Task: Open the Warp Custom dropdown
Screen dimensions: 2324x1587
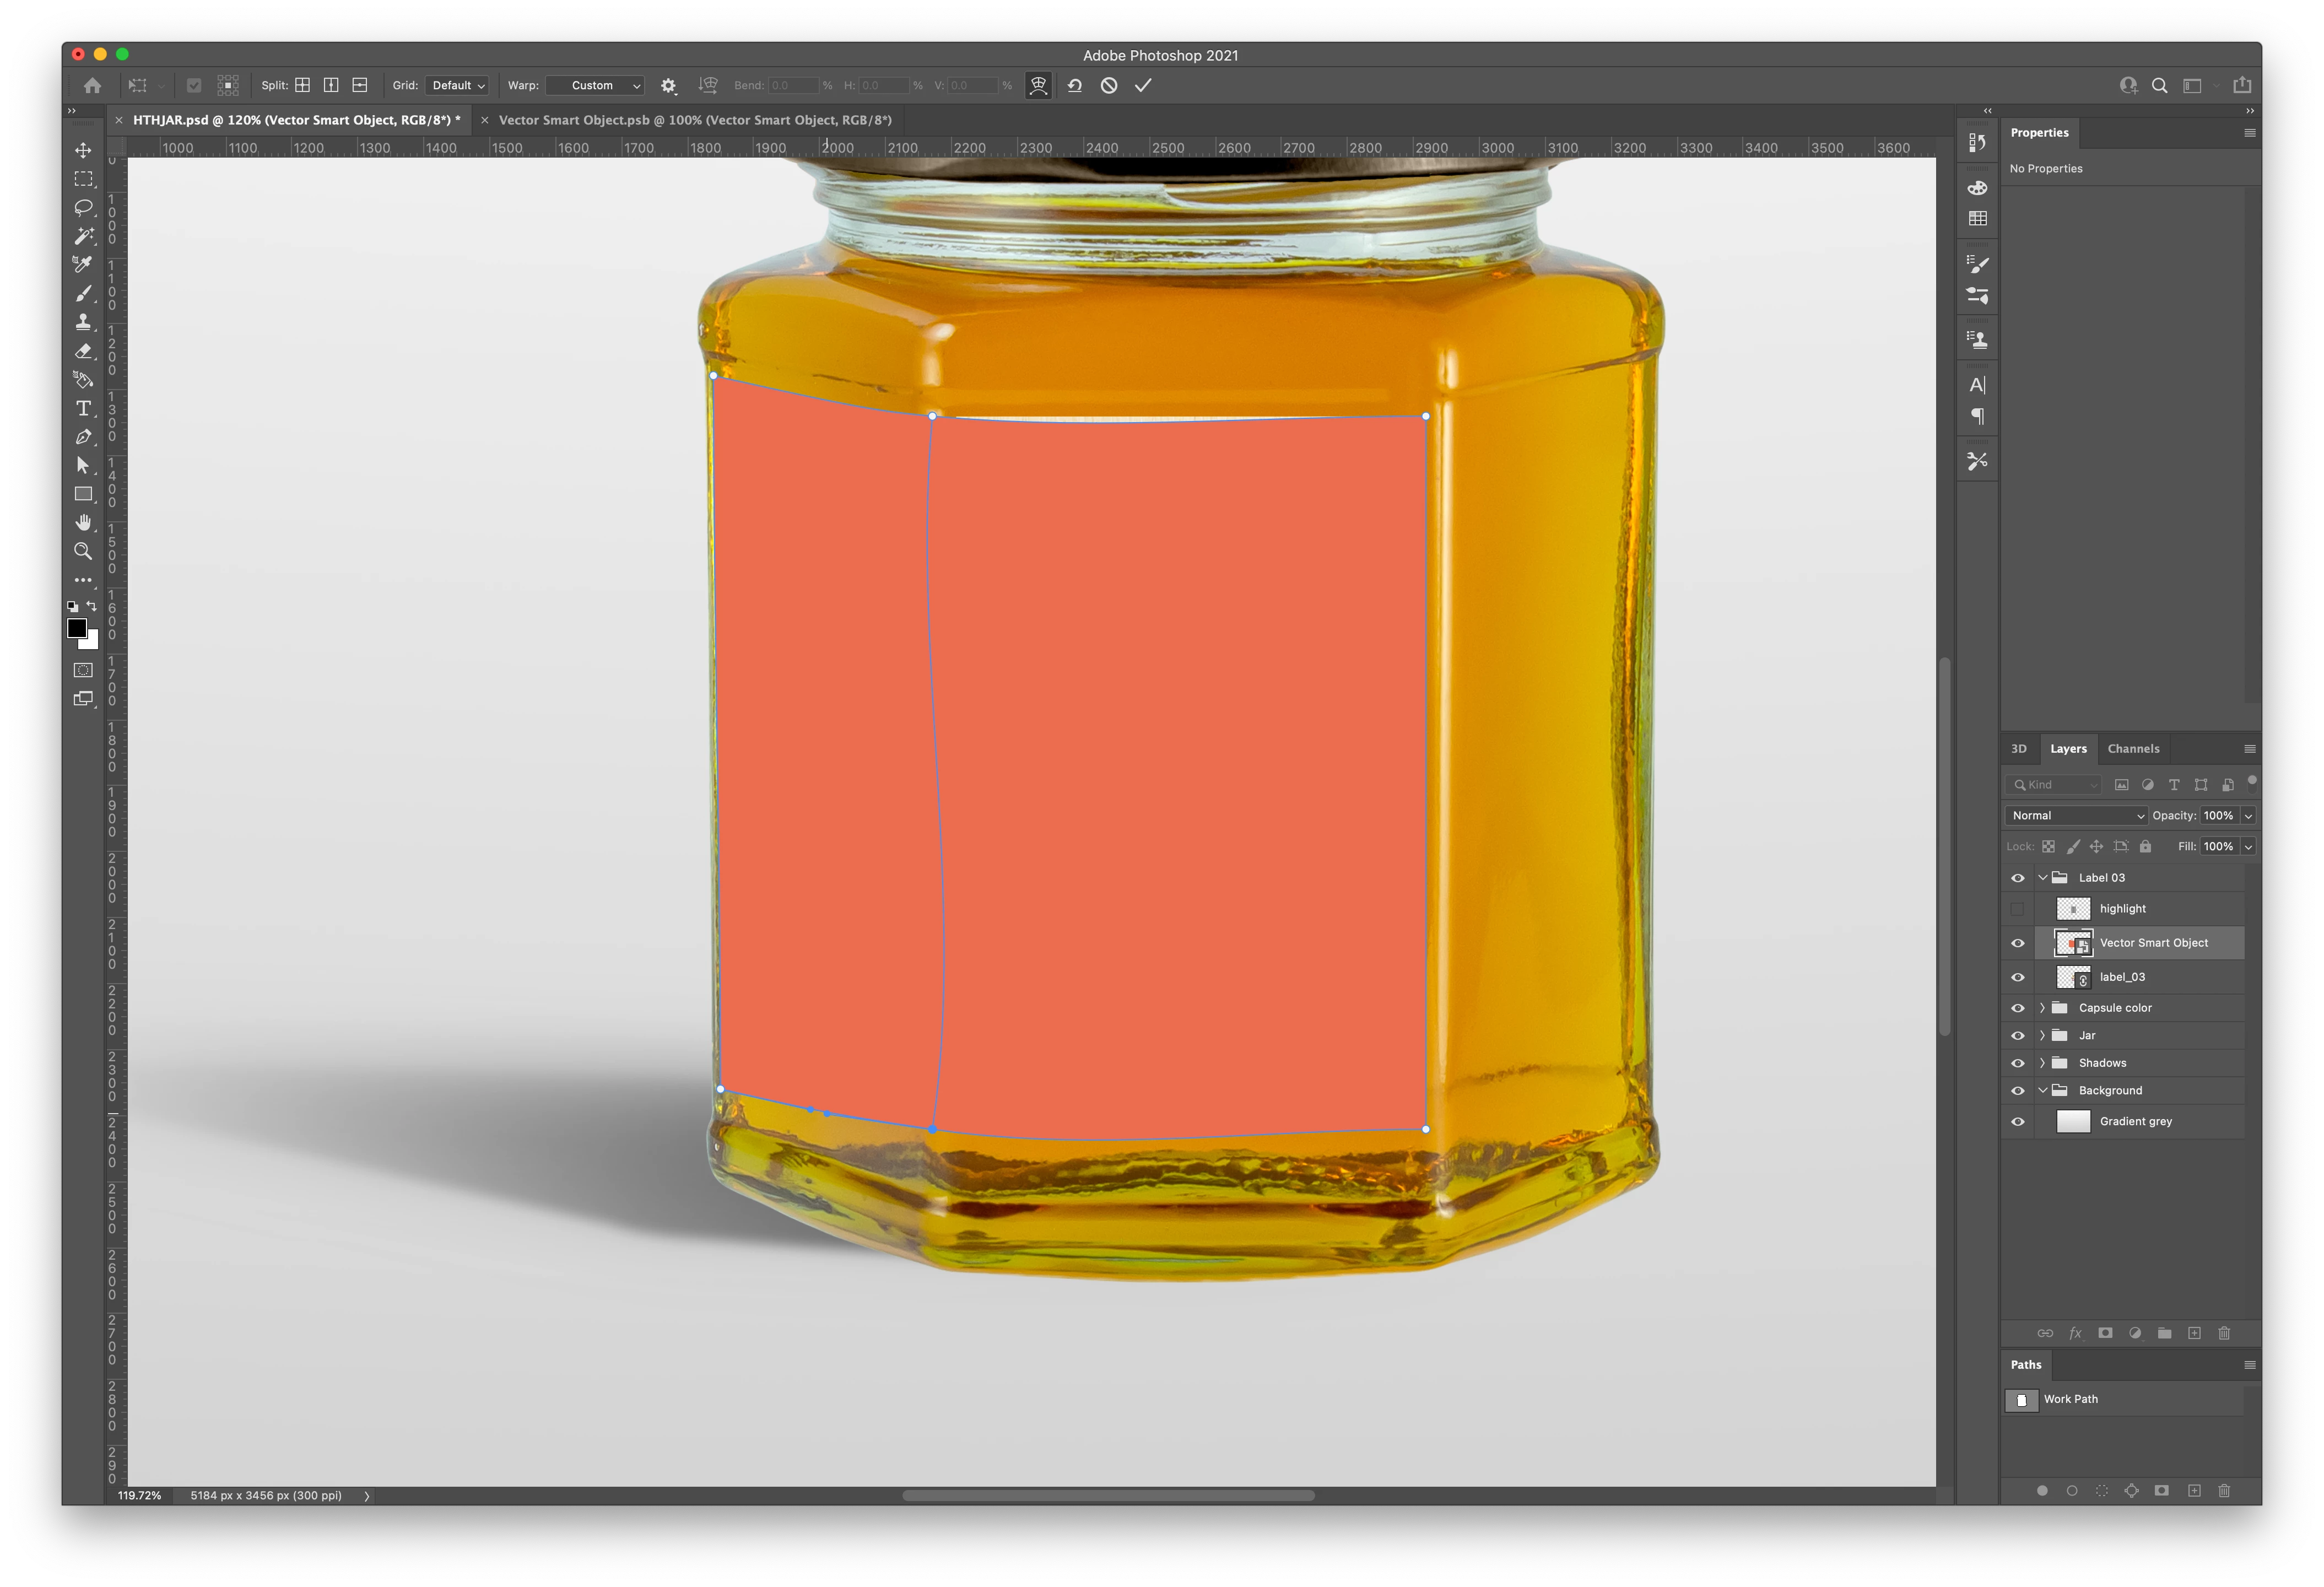Action: point(595,86)
